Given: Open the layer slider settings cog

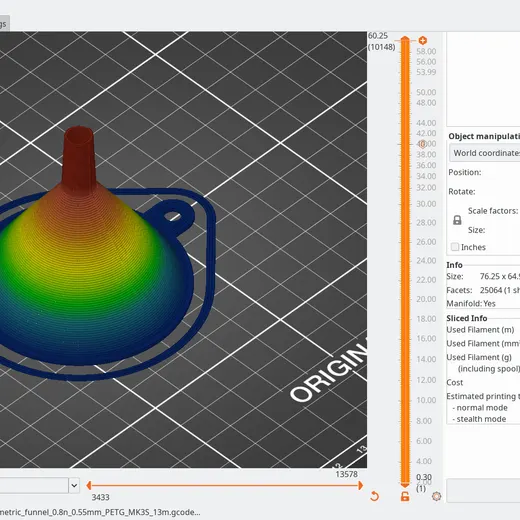Looking at the screenshot, I should 436,496.
